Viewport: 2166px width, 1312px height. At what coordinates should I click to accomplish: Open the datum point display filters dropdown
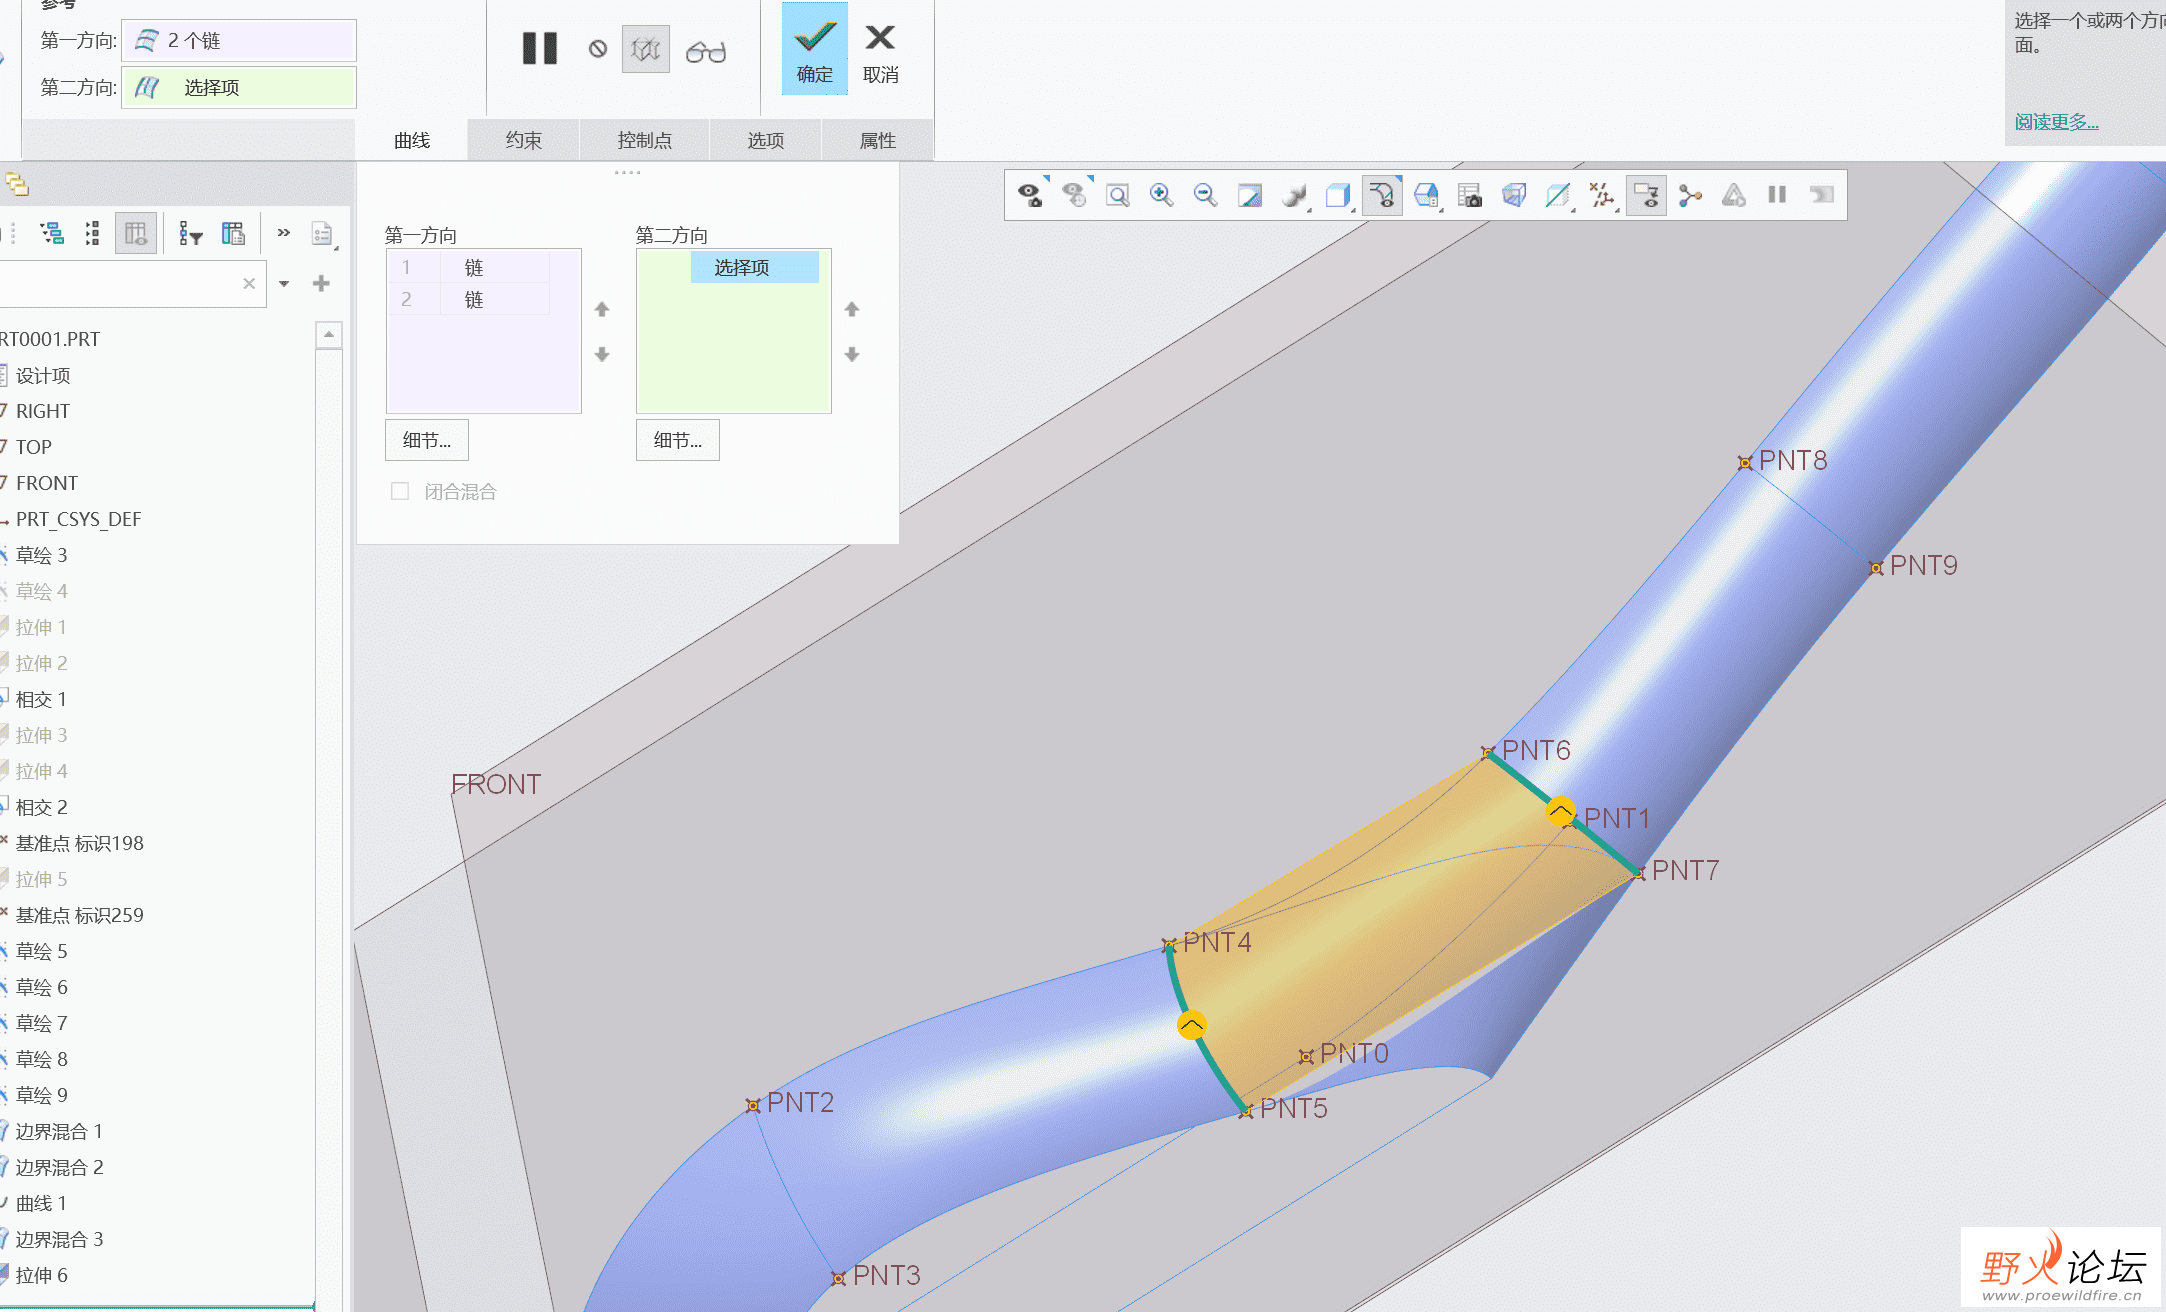(x=1603, y=196)
